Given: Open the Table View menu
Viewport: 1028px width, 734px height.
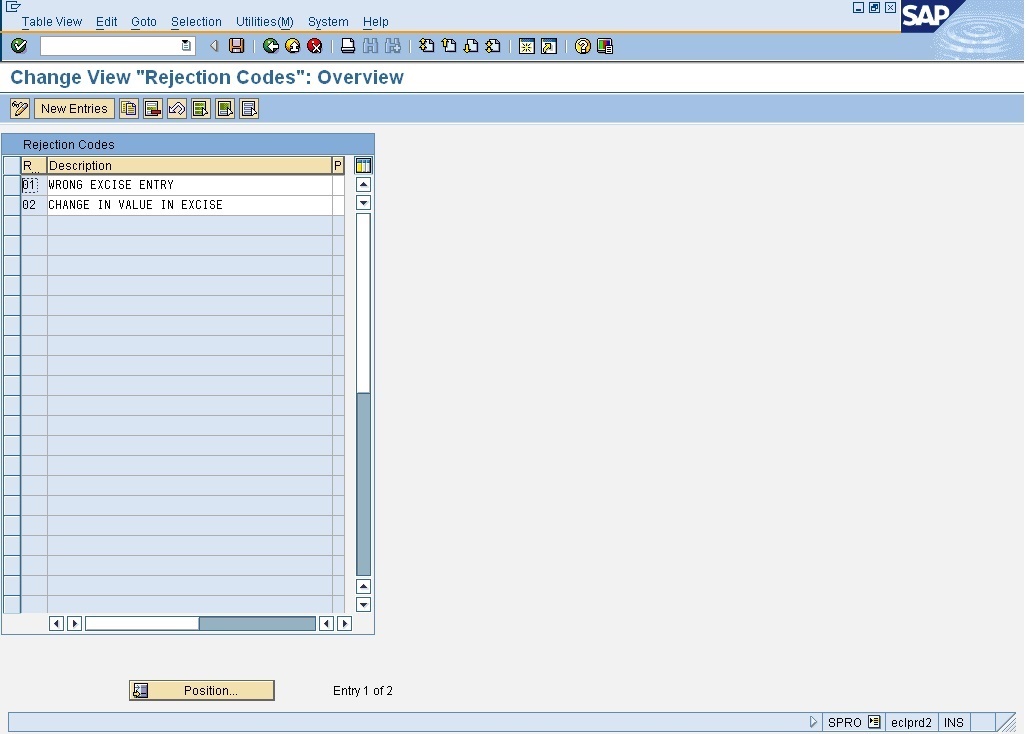Looking at the screenshot, I should tap(51, 21).
